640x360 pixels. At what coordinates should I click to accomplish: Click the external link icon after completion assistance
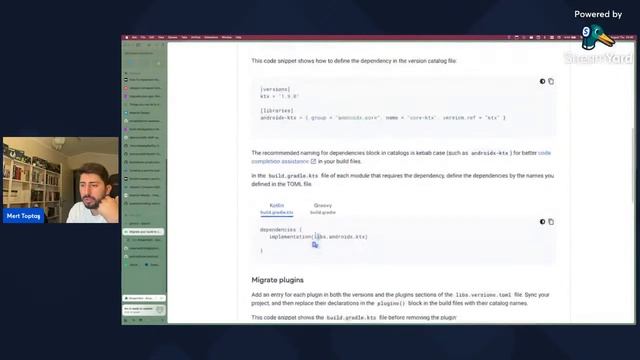coord(313,161)
